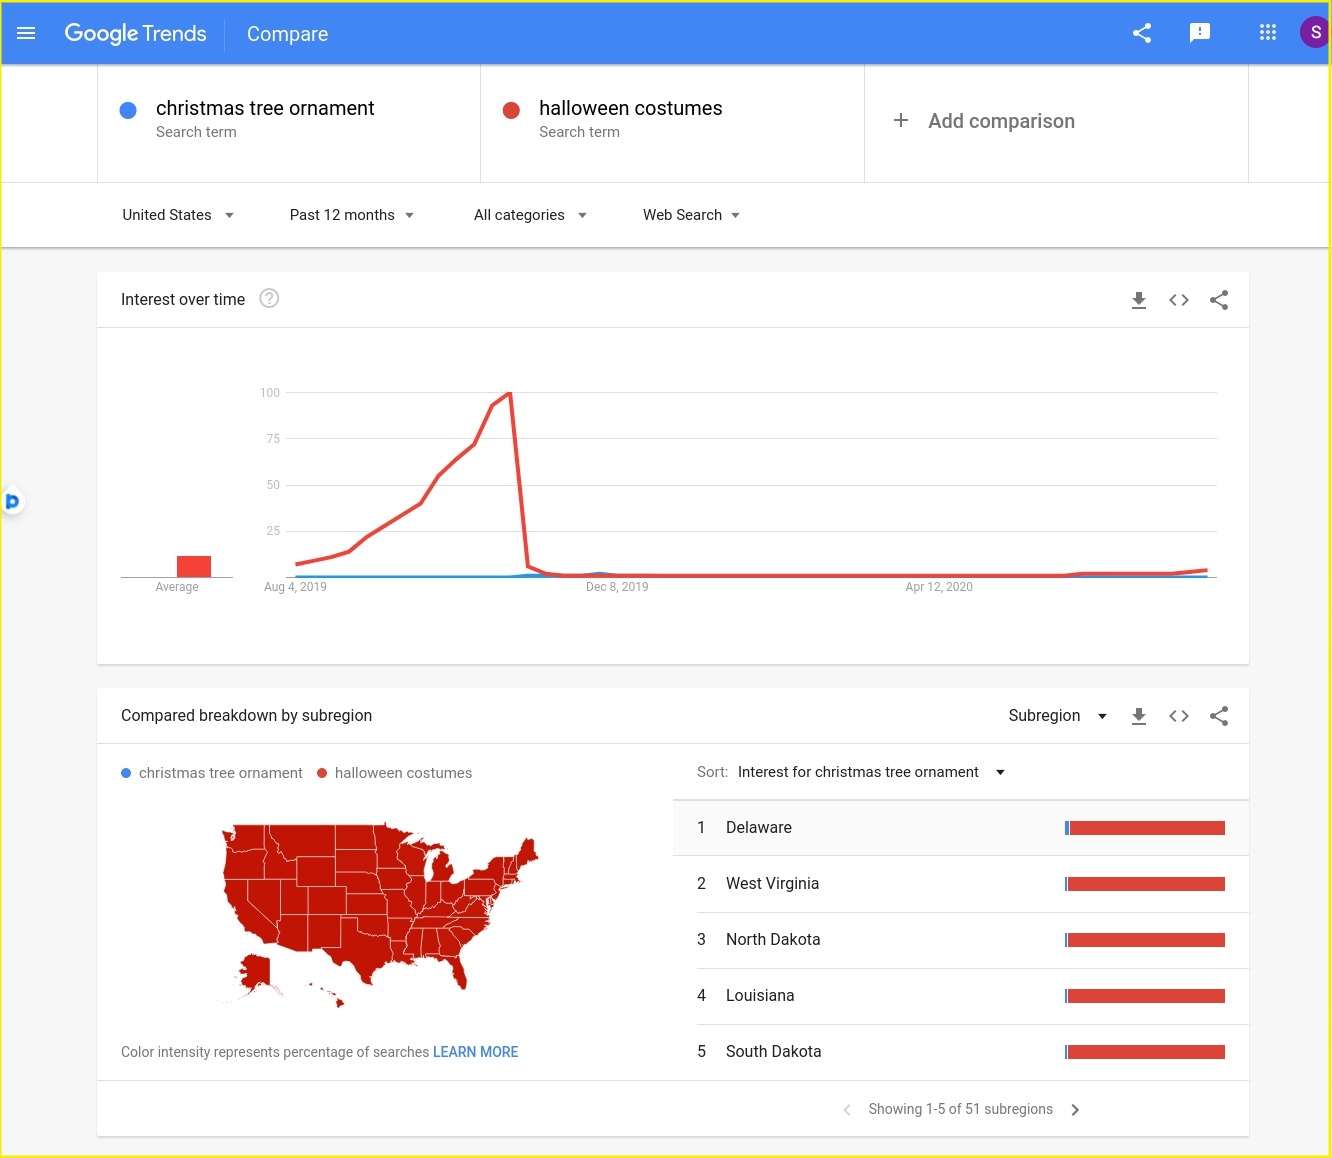Open the send feedback icon

click(1200, 33)
